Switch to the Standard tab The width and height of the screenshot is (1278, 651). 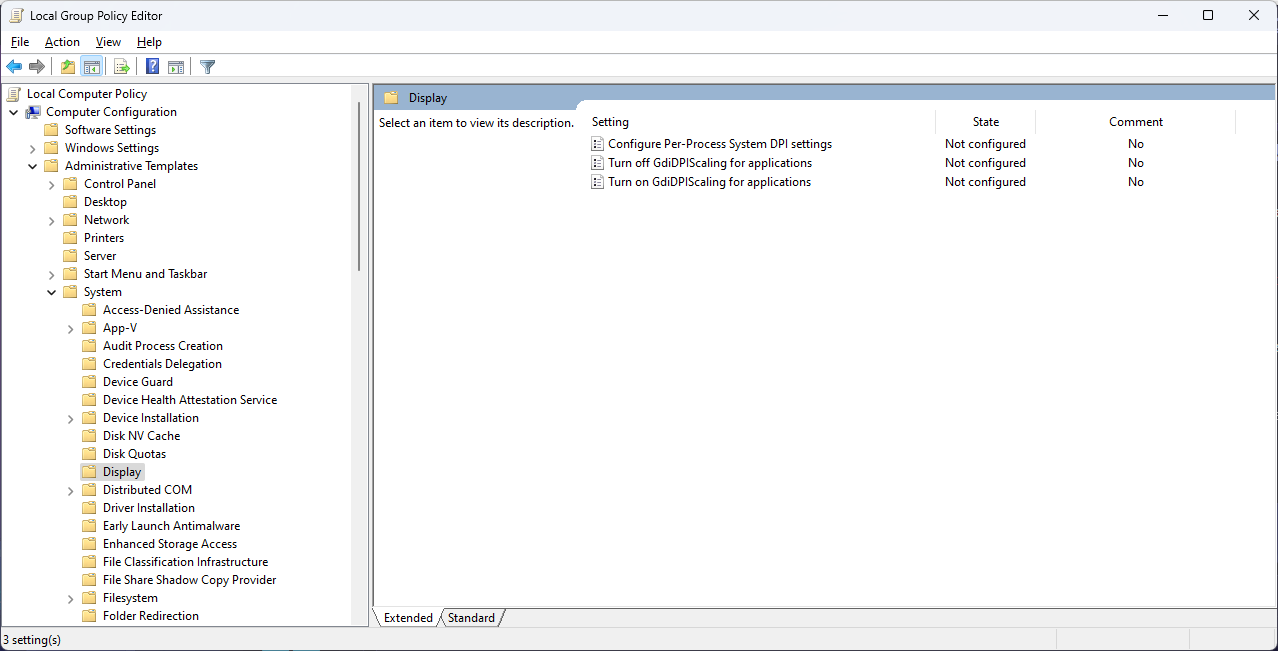click(x=471, y=618)
